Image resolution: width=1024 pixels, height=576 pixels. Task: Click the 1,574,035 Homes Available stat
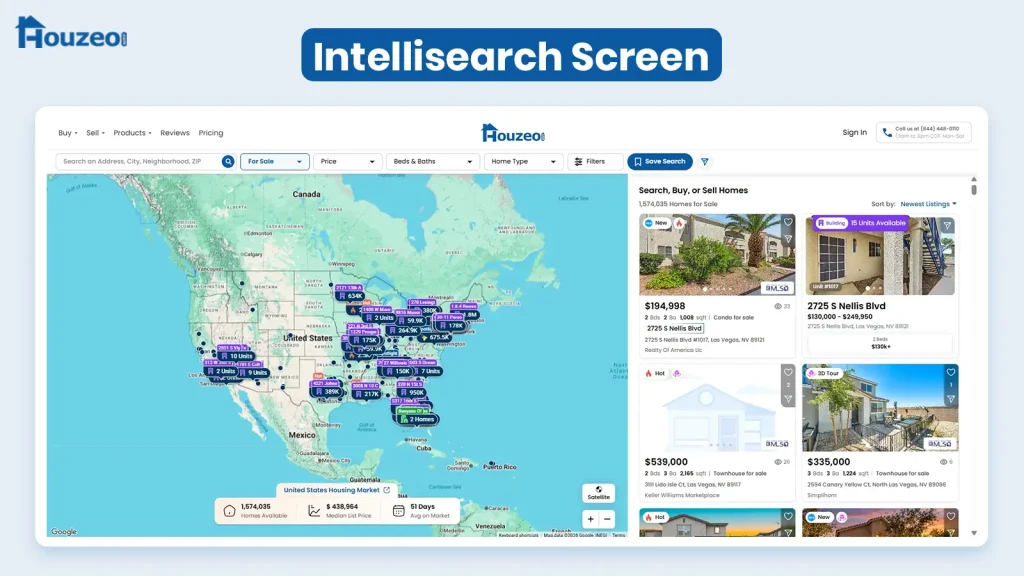(x=256, y=511)
